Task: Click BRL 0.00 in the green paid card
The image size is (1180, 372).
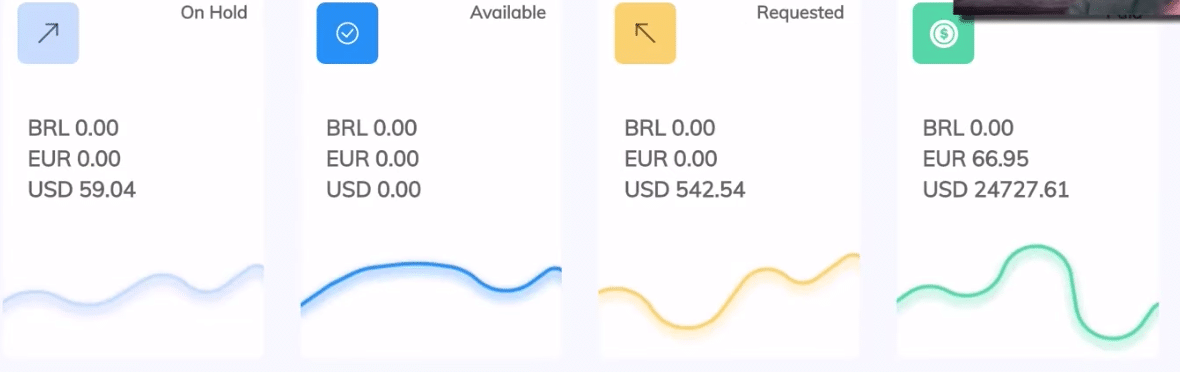Action: coord(968,128)
